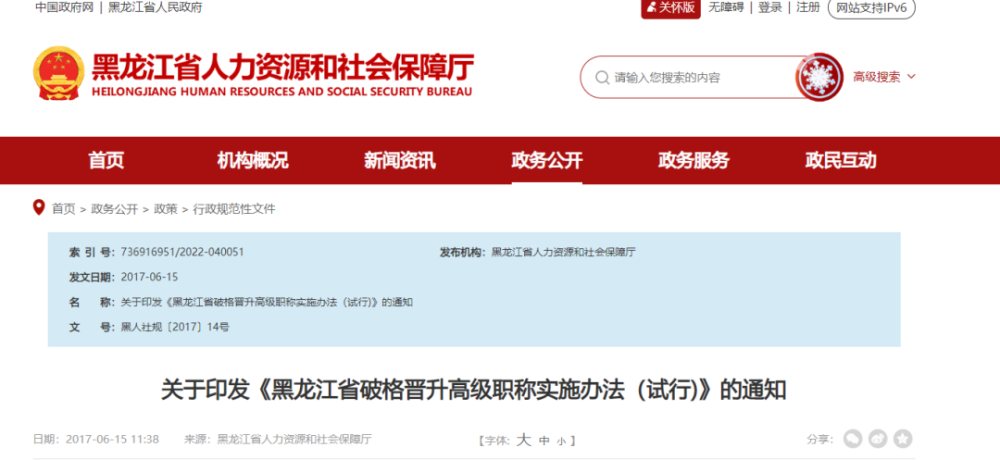Set font size to 中
Screen dimensions: 1000x460
(544, 440)
